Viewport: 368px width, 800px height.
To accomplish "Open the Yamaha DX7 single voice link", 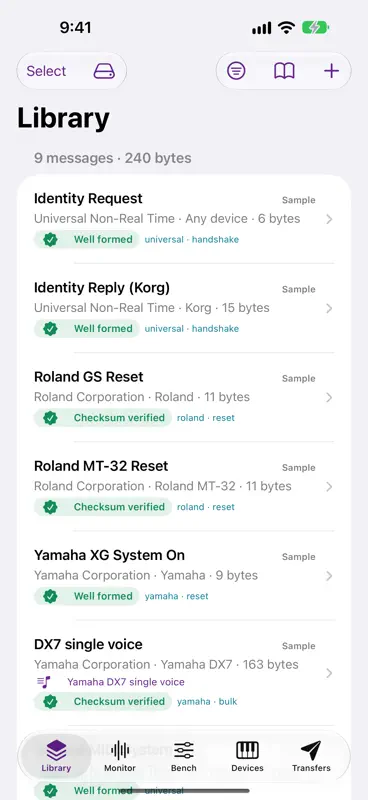I will coord(126,682).
